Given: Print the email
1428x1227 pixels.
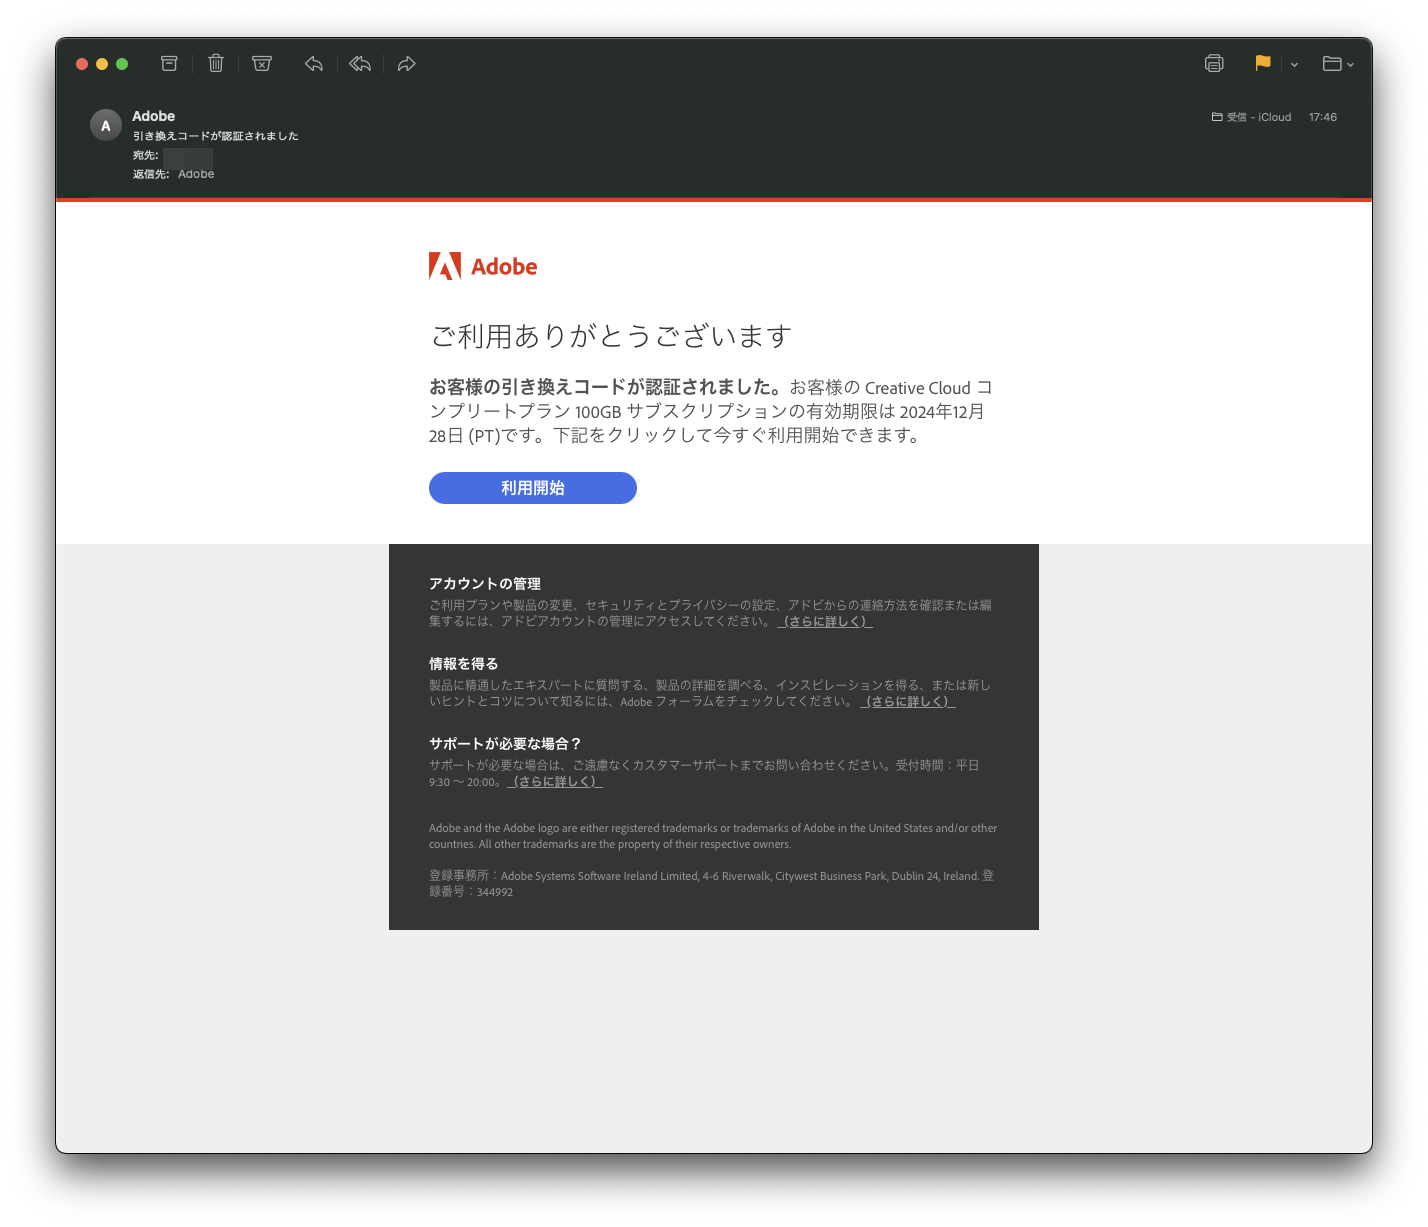Looking at the screenshot, I should (1214, 64).
